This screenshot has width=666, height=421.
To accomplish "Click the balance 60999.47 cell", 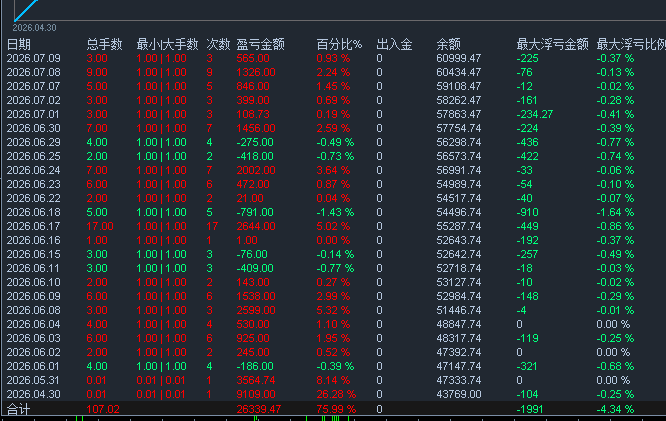I will [458, 58].
